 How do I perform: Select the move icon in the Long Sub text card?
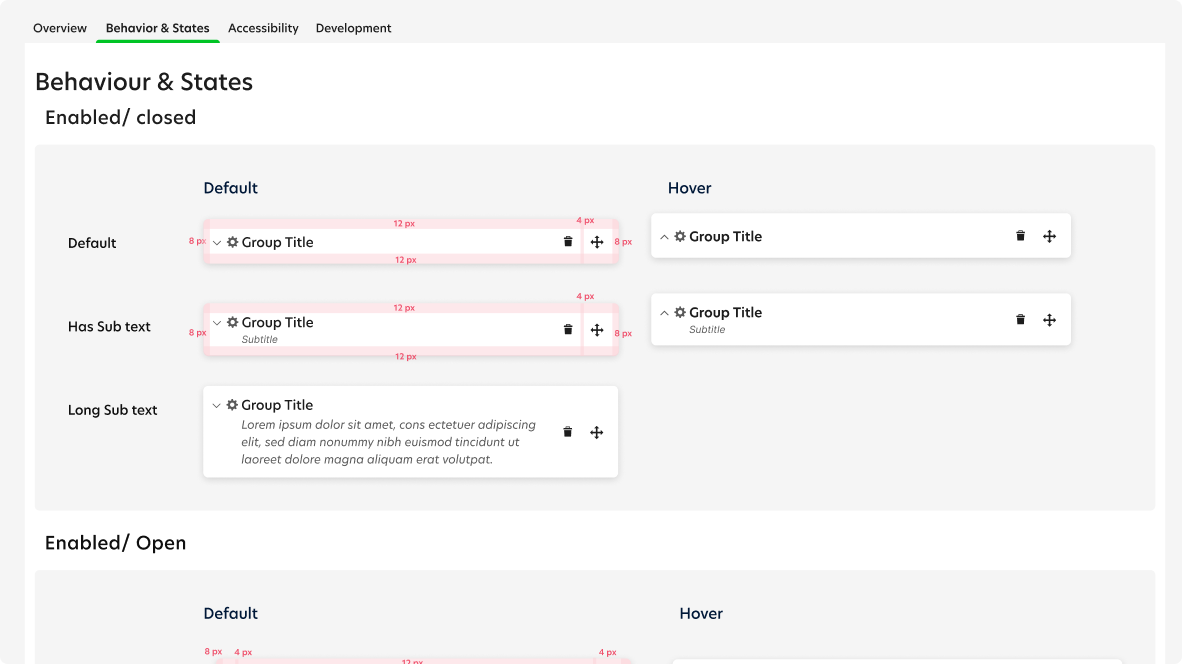596,432
